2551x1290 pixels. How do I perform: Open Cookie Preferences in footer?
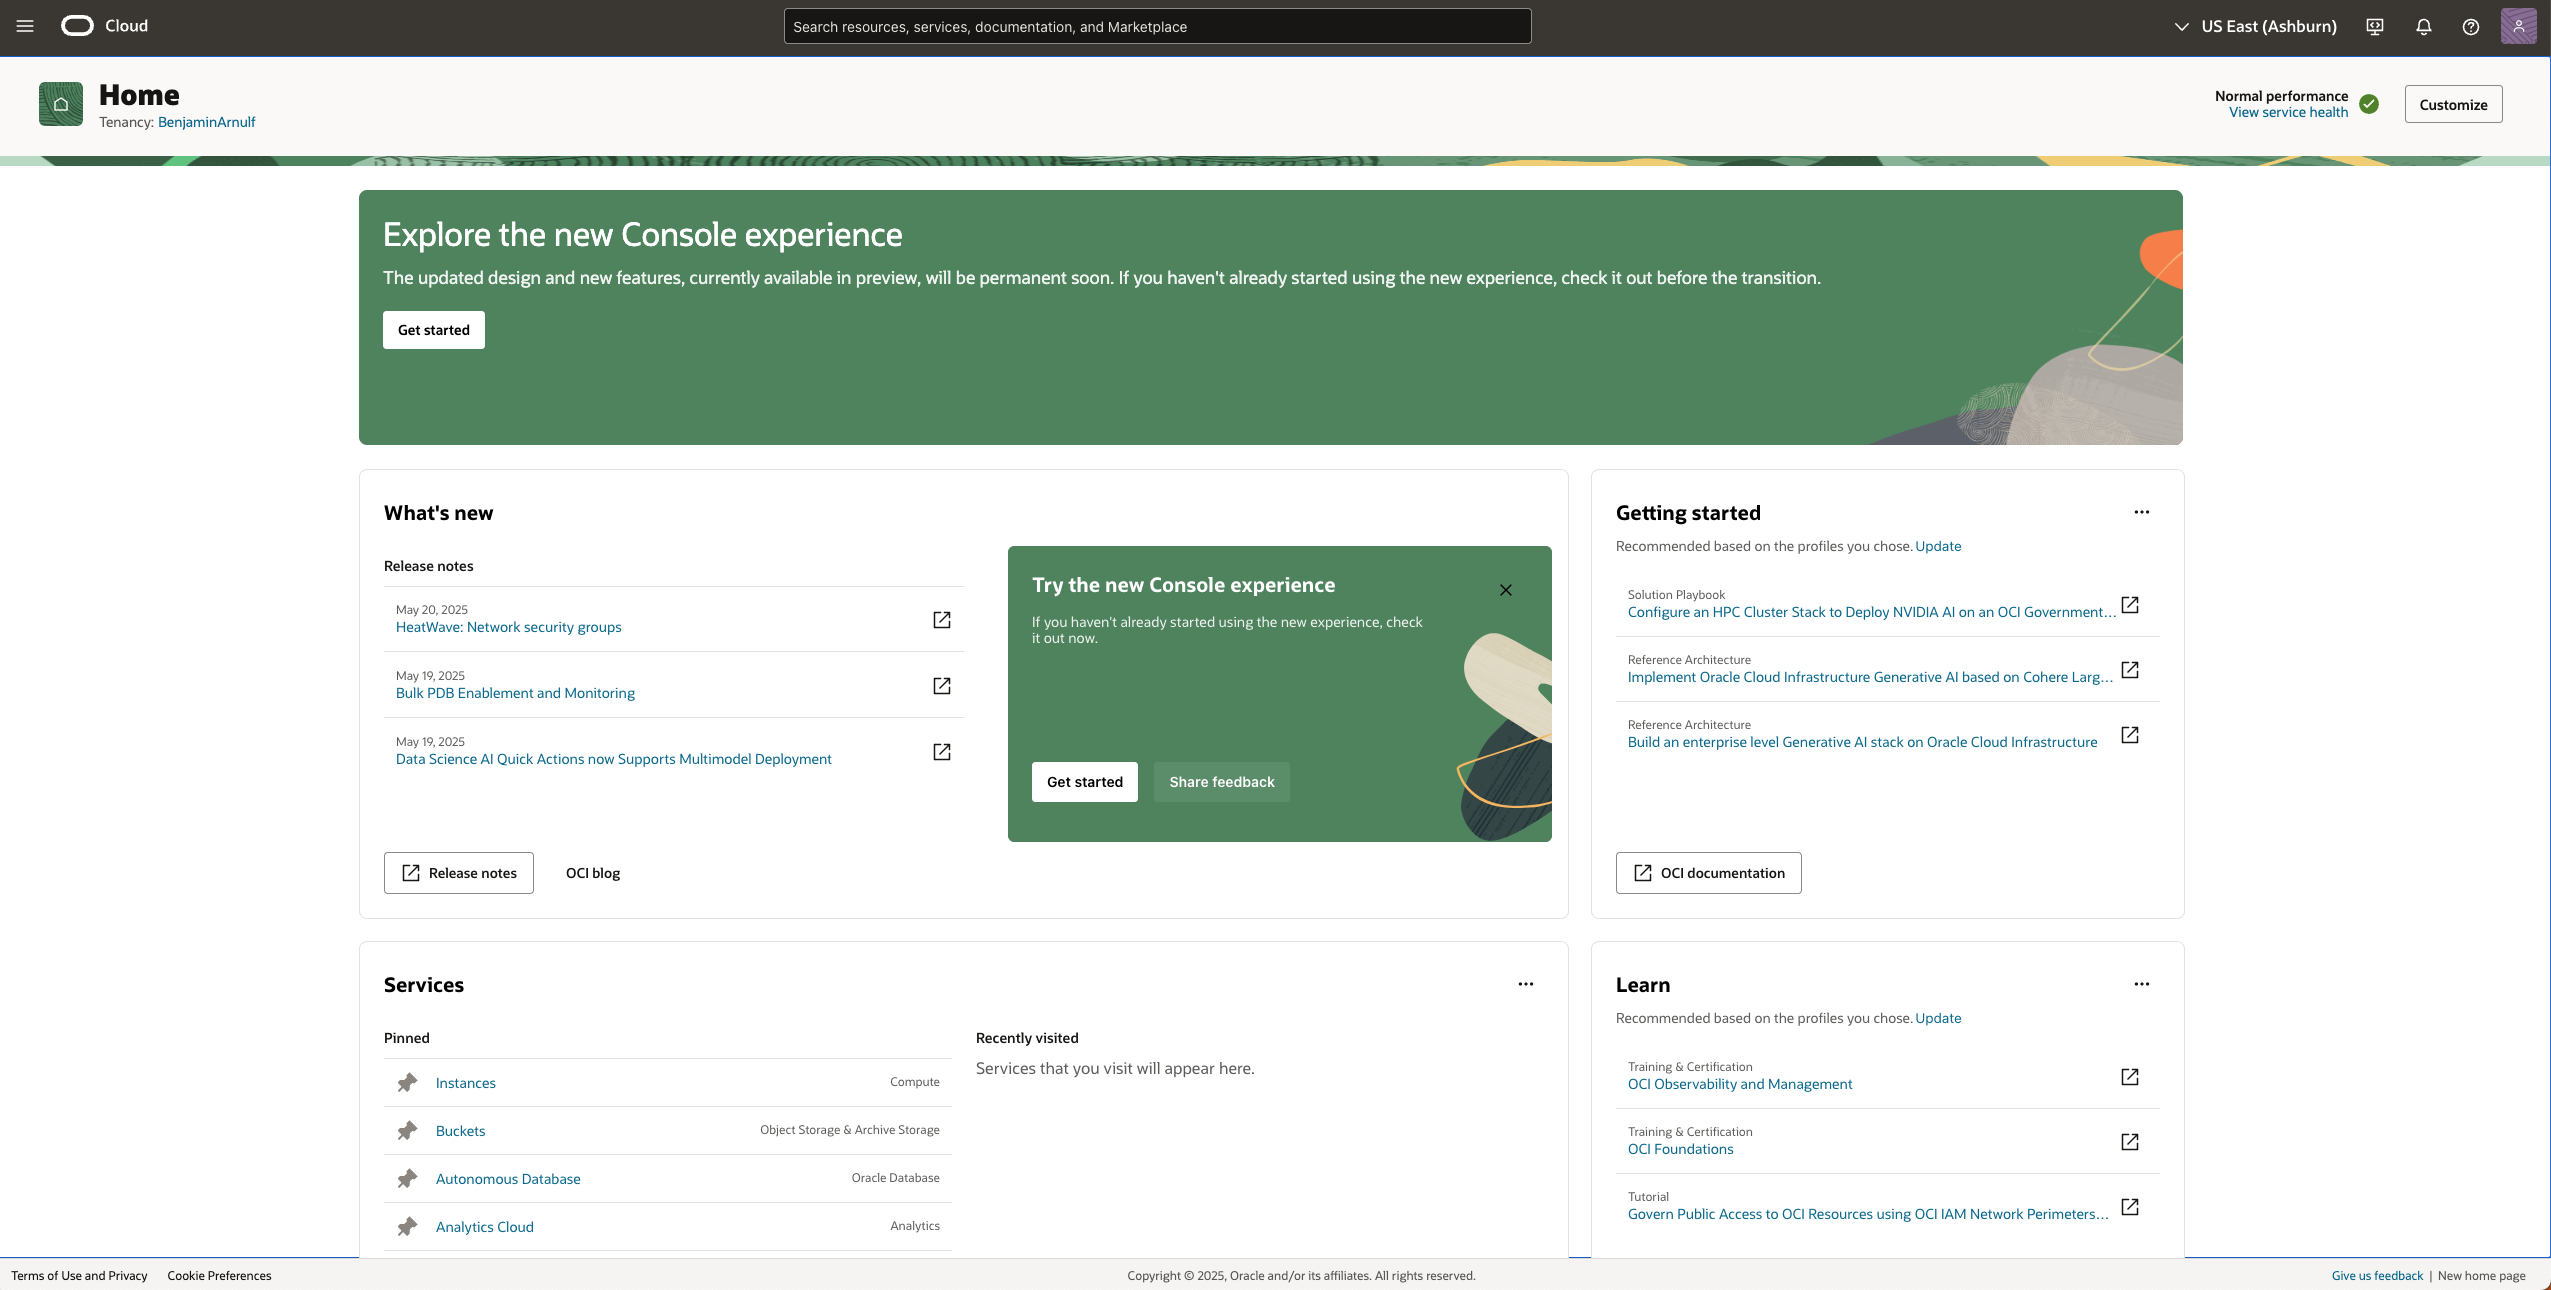(219, 1275)
